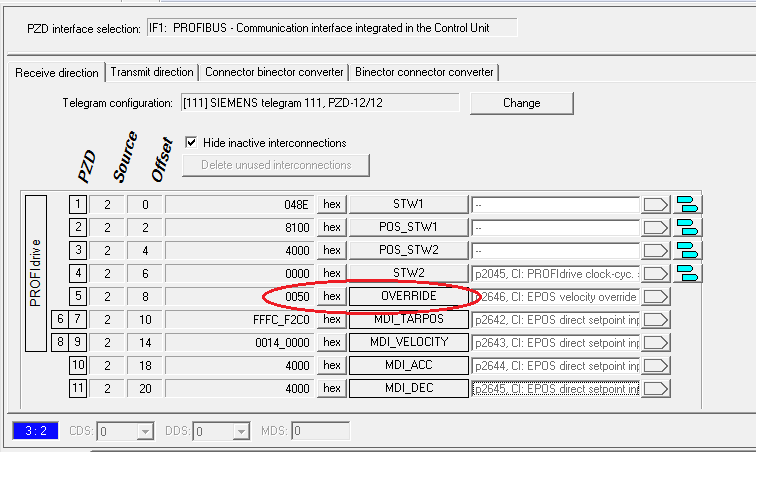Click the POS_STW2 signal button
Image resolution: width=768 pixels, height=480 pixels.
tap(408, 250)
